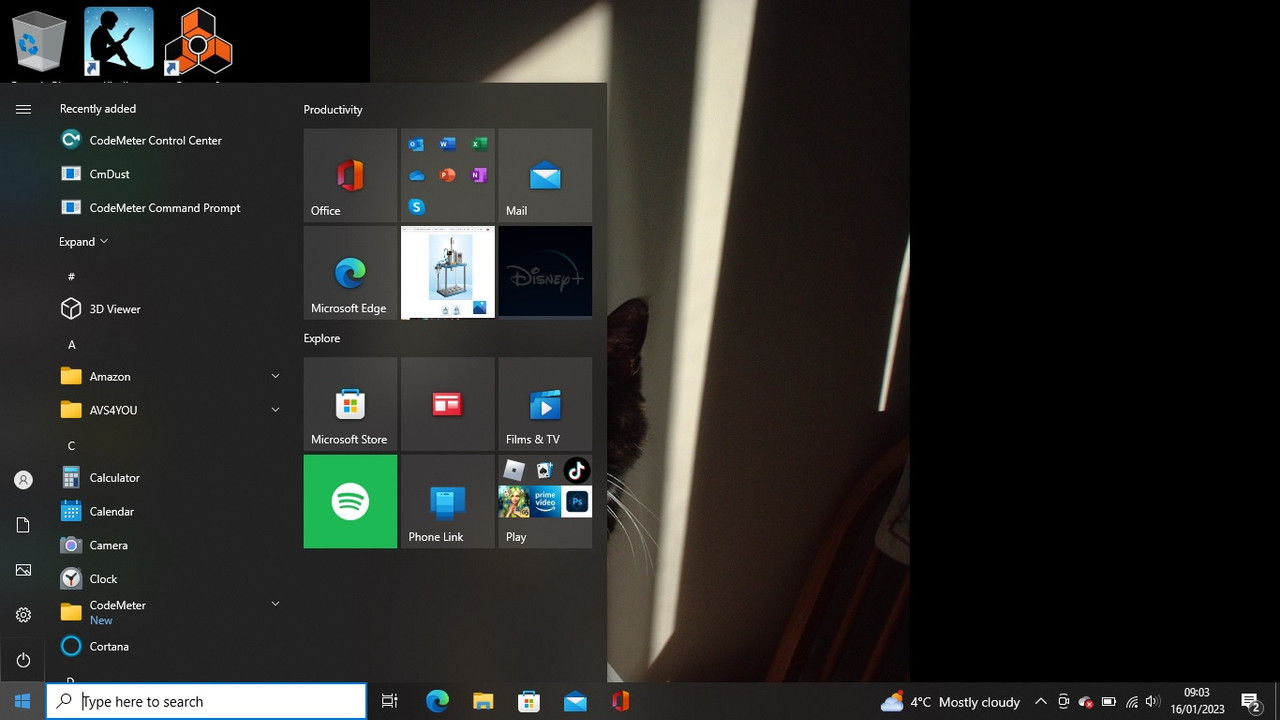Screen dimensions: 1280x720
Task: Click the Productivity group heading
Action: (x=333, y=110)
